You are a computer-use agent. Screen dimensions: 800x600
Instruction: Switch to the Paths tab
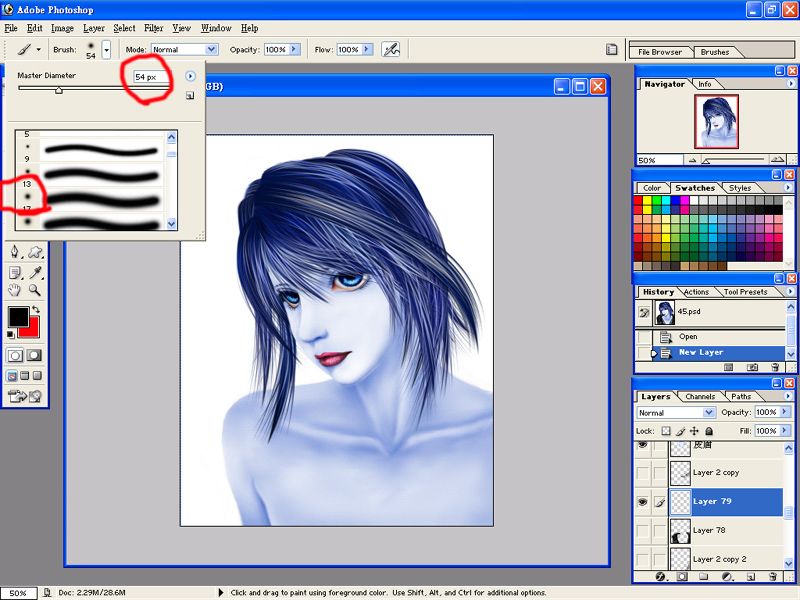[741, 396]
